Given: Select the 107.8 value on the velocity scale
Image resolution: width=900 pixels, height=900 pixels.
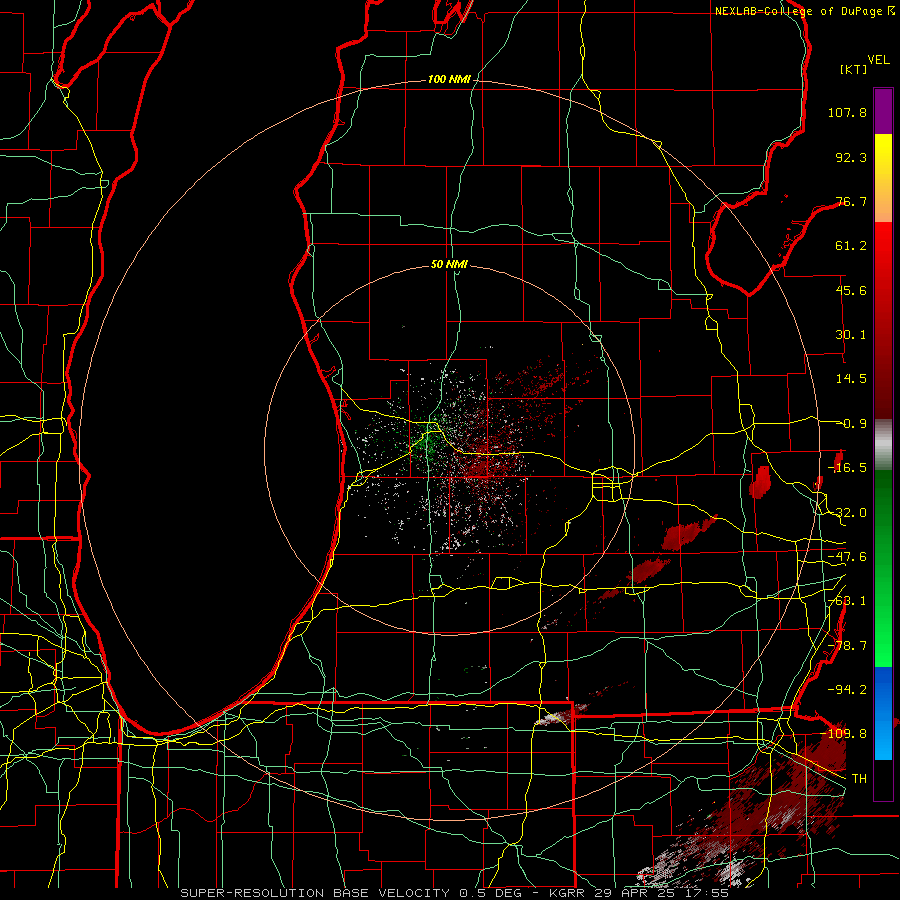Looking at the screenshot, I should pyautogui.click(x=847, y=112).
